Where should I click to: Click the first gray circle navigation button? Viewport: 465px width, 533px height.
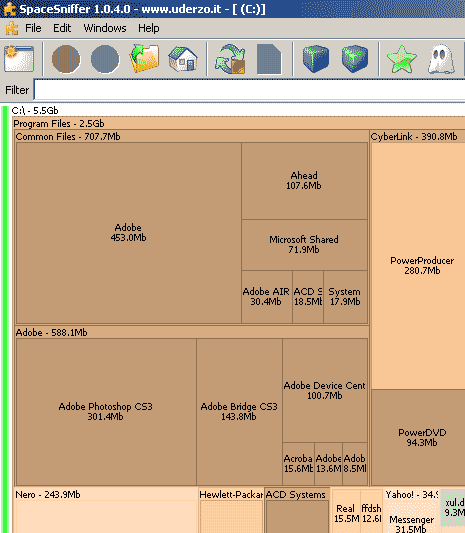point(66,59)
